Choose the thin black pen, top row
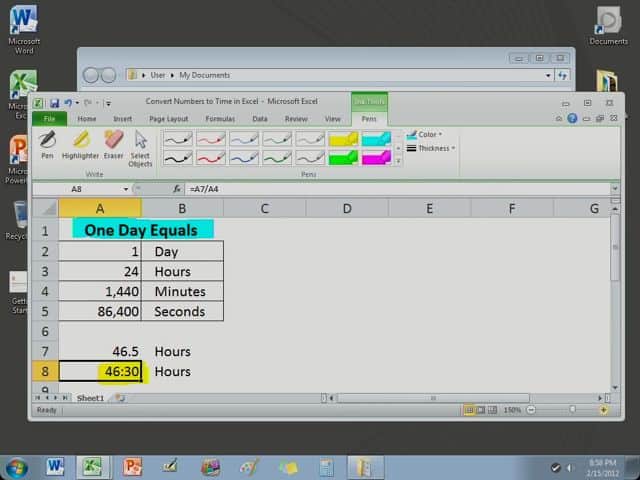Viewport: 640px width, 480px height. pos(178,139)
